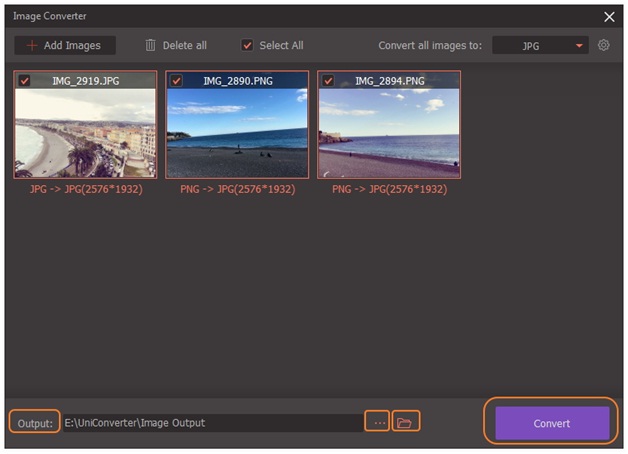
Task: Click the Output label
Action: [x=35, y=423]
